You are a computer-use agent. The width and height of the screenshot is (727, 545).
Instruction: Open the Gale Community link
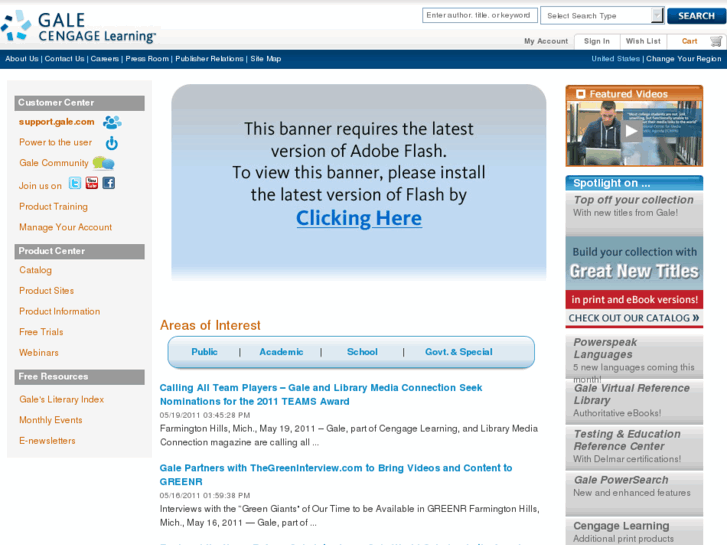(x=54, y=163)
